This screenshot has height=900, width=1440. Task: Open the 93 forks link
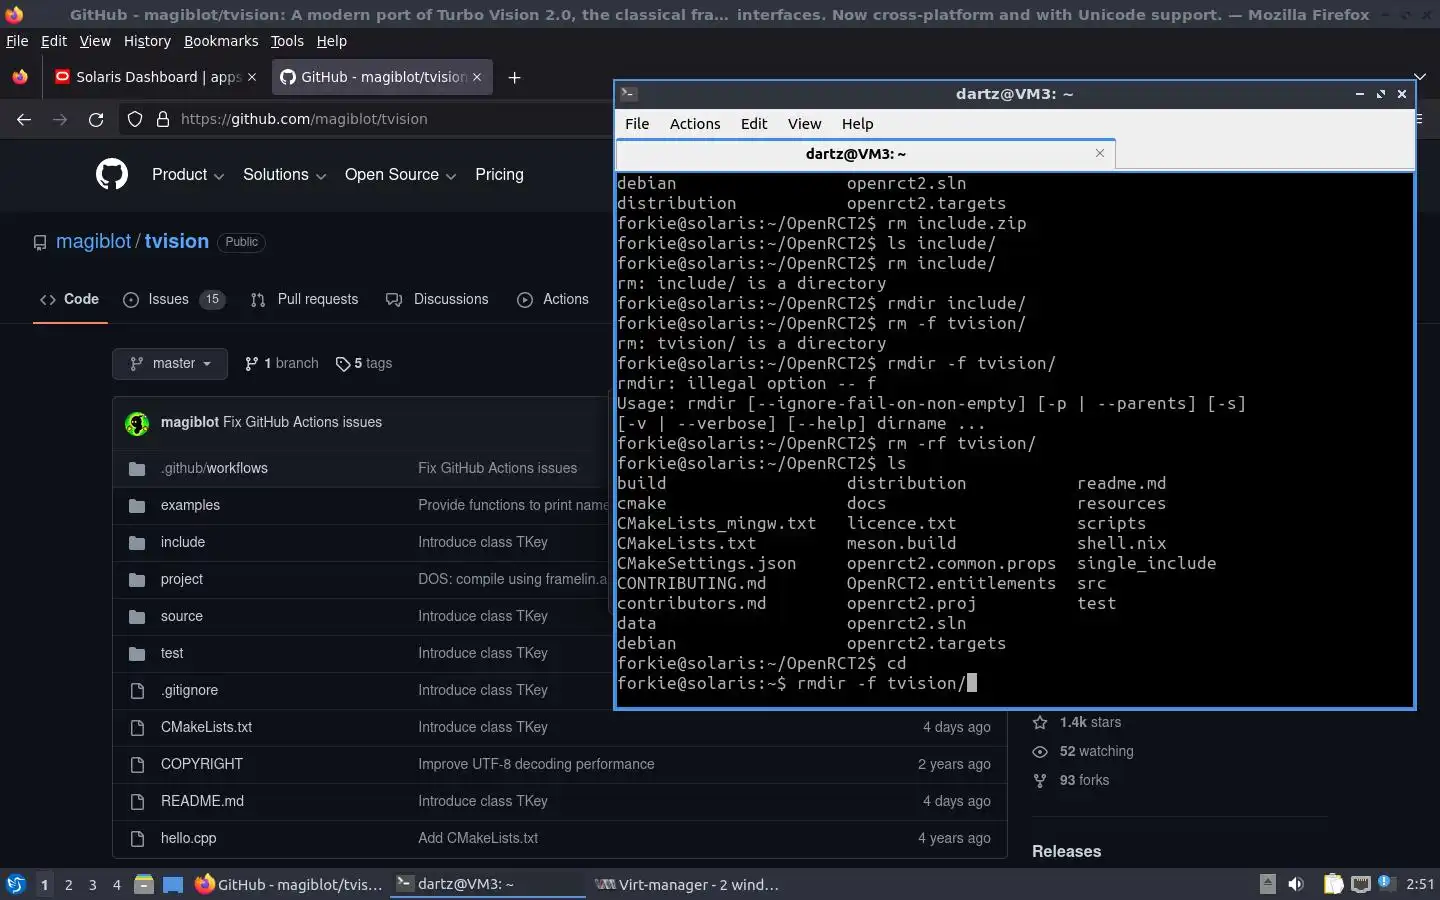tap(1071, 780)
